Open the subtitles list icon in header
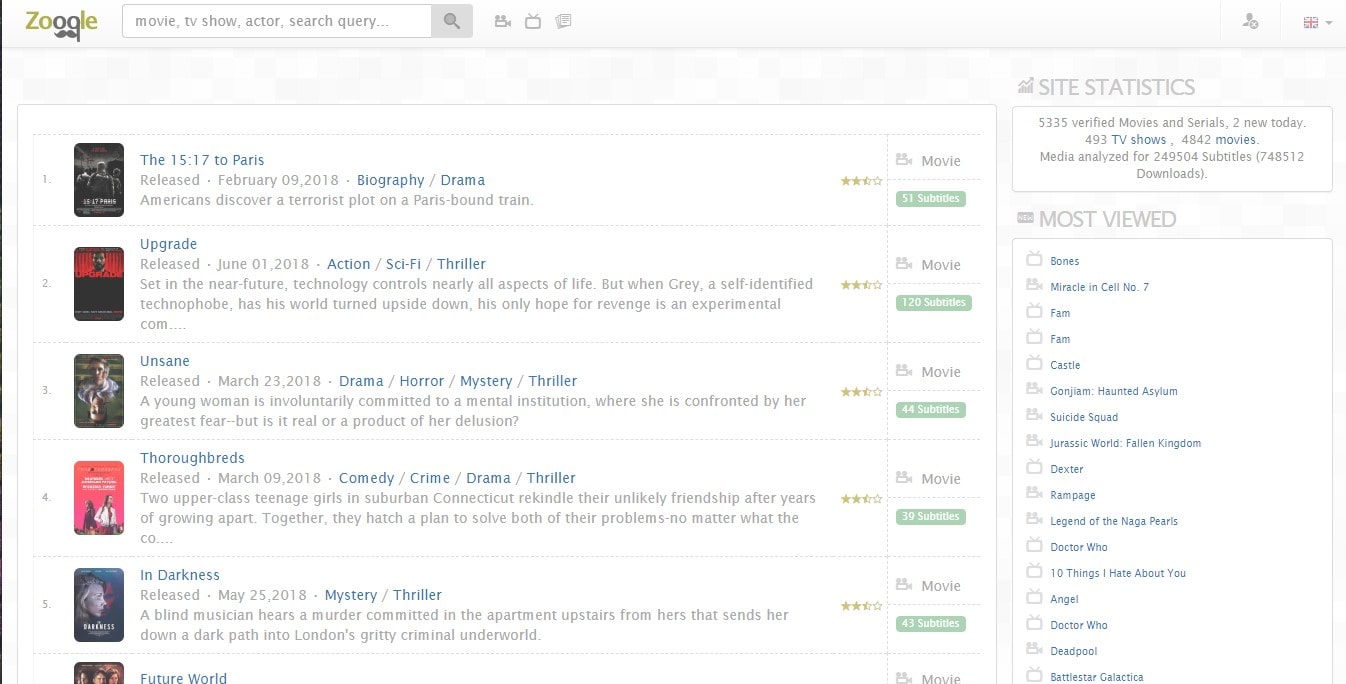Viewport: 1346px width, 684px height. [563, 21]
